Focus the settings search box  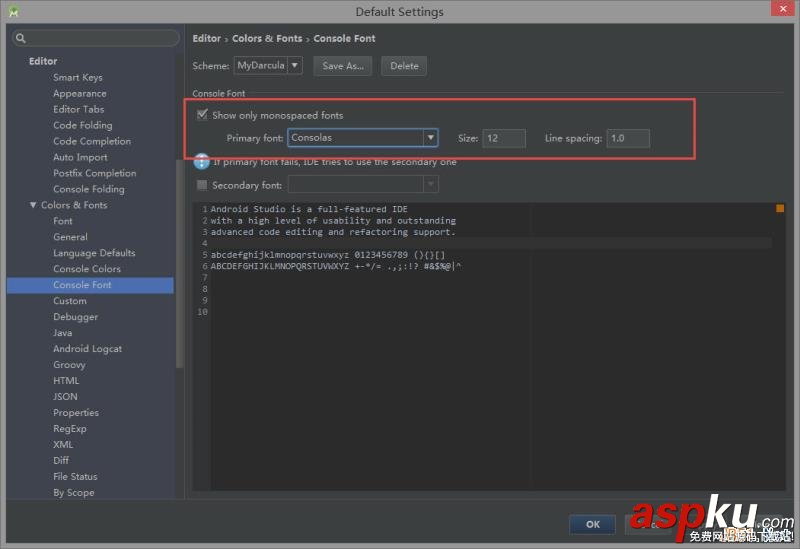pyautogui.click(x=96, y=38)
